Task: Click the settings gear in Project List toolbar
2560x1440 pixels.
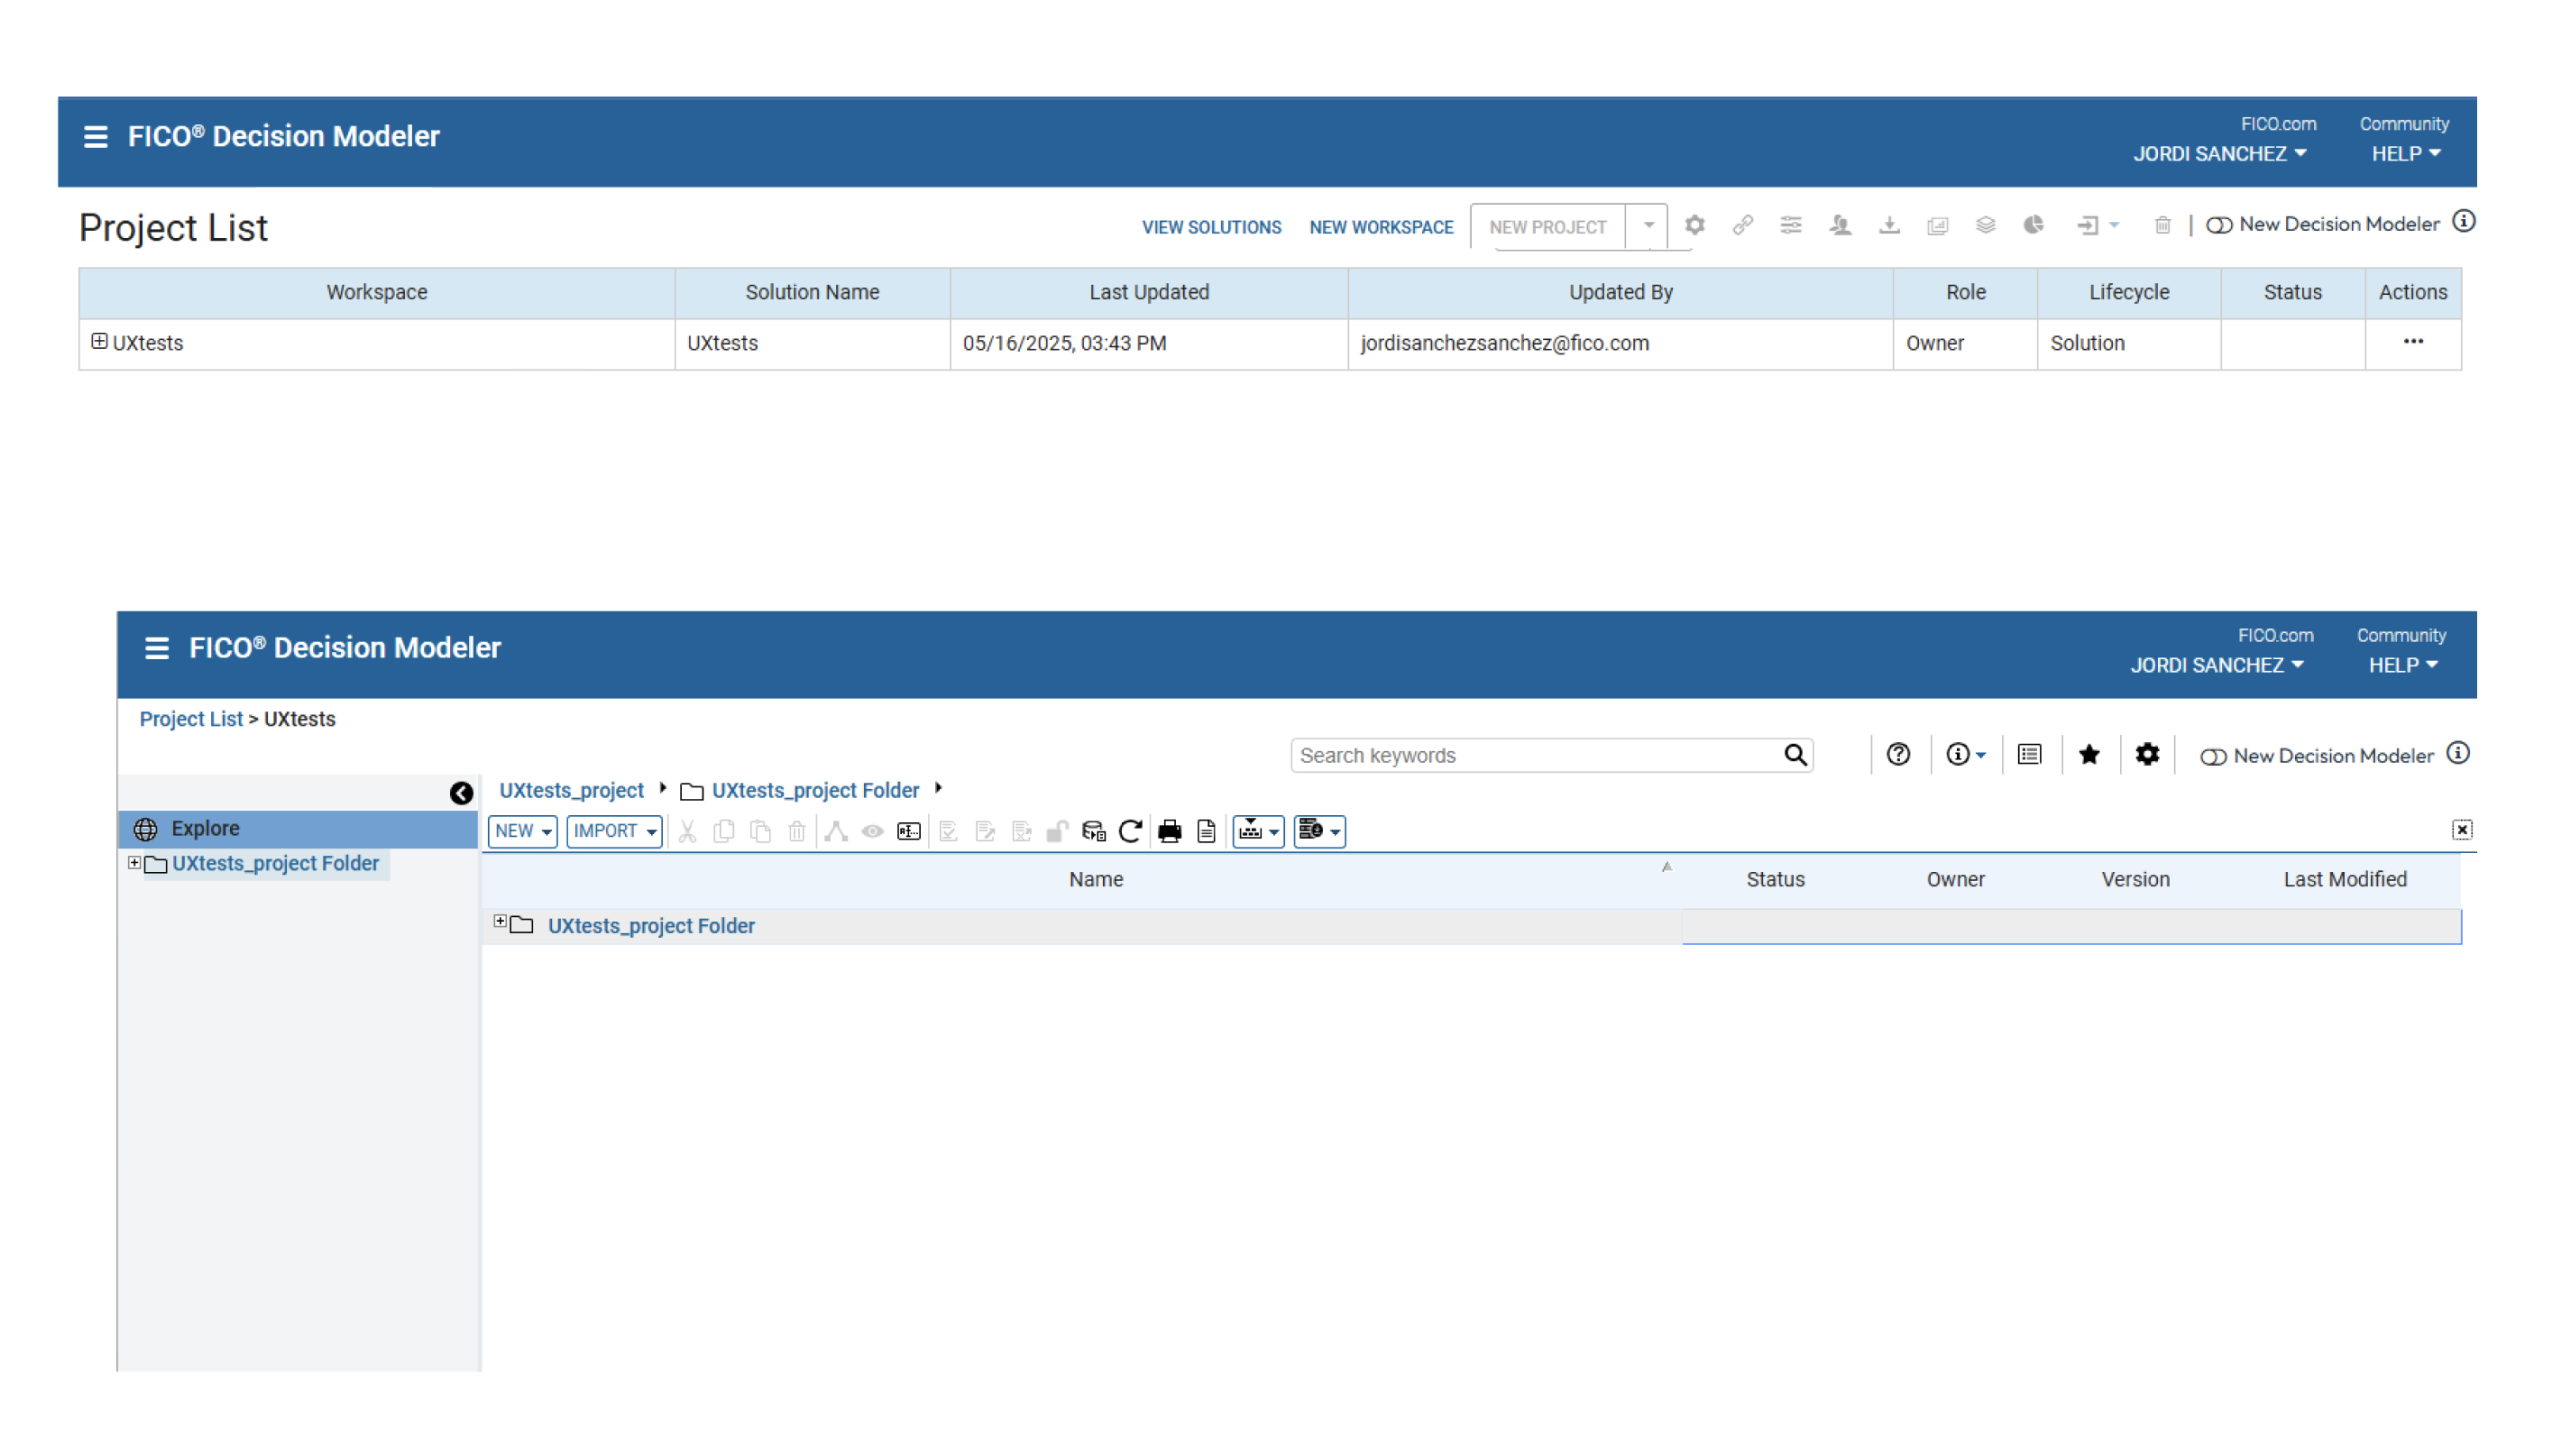Action: tap(1695, 225)
